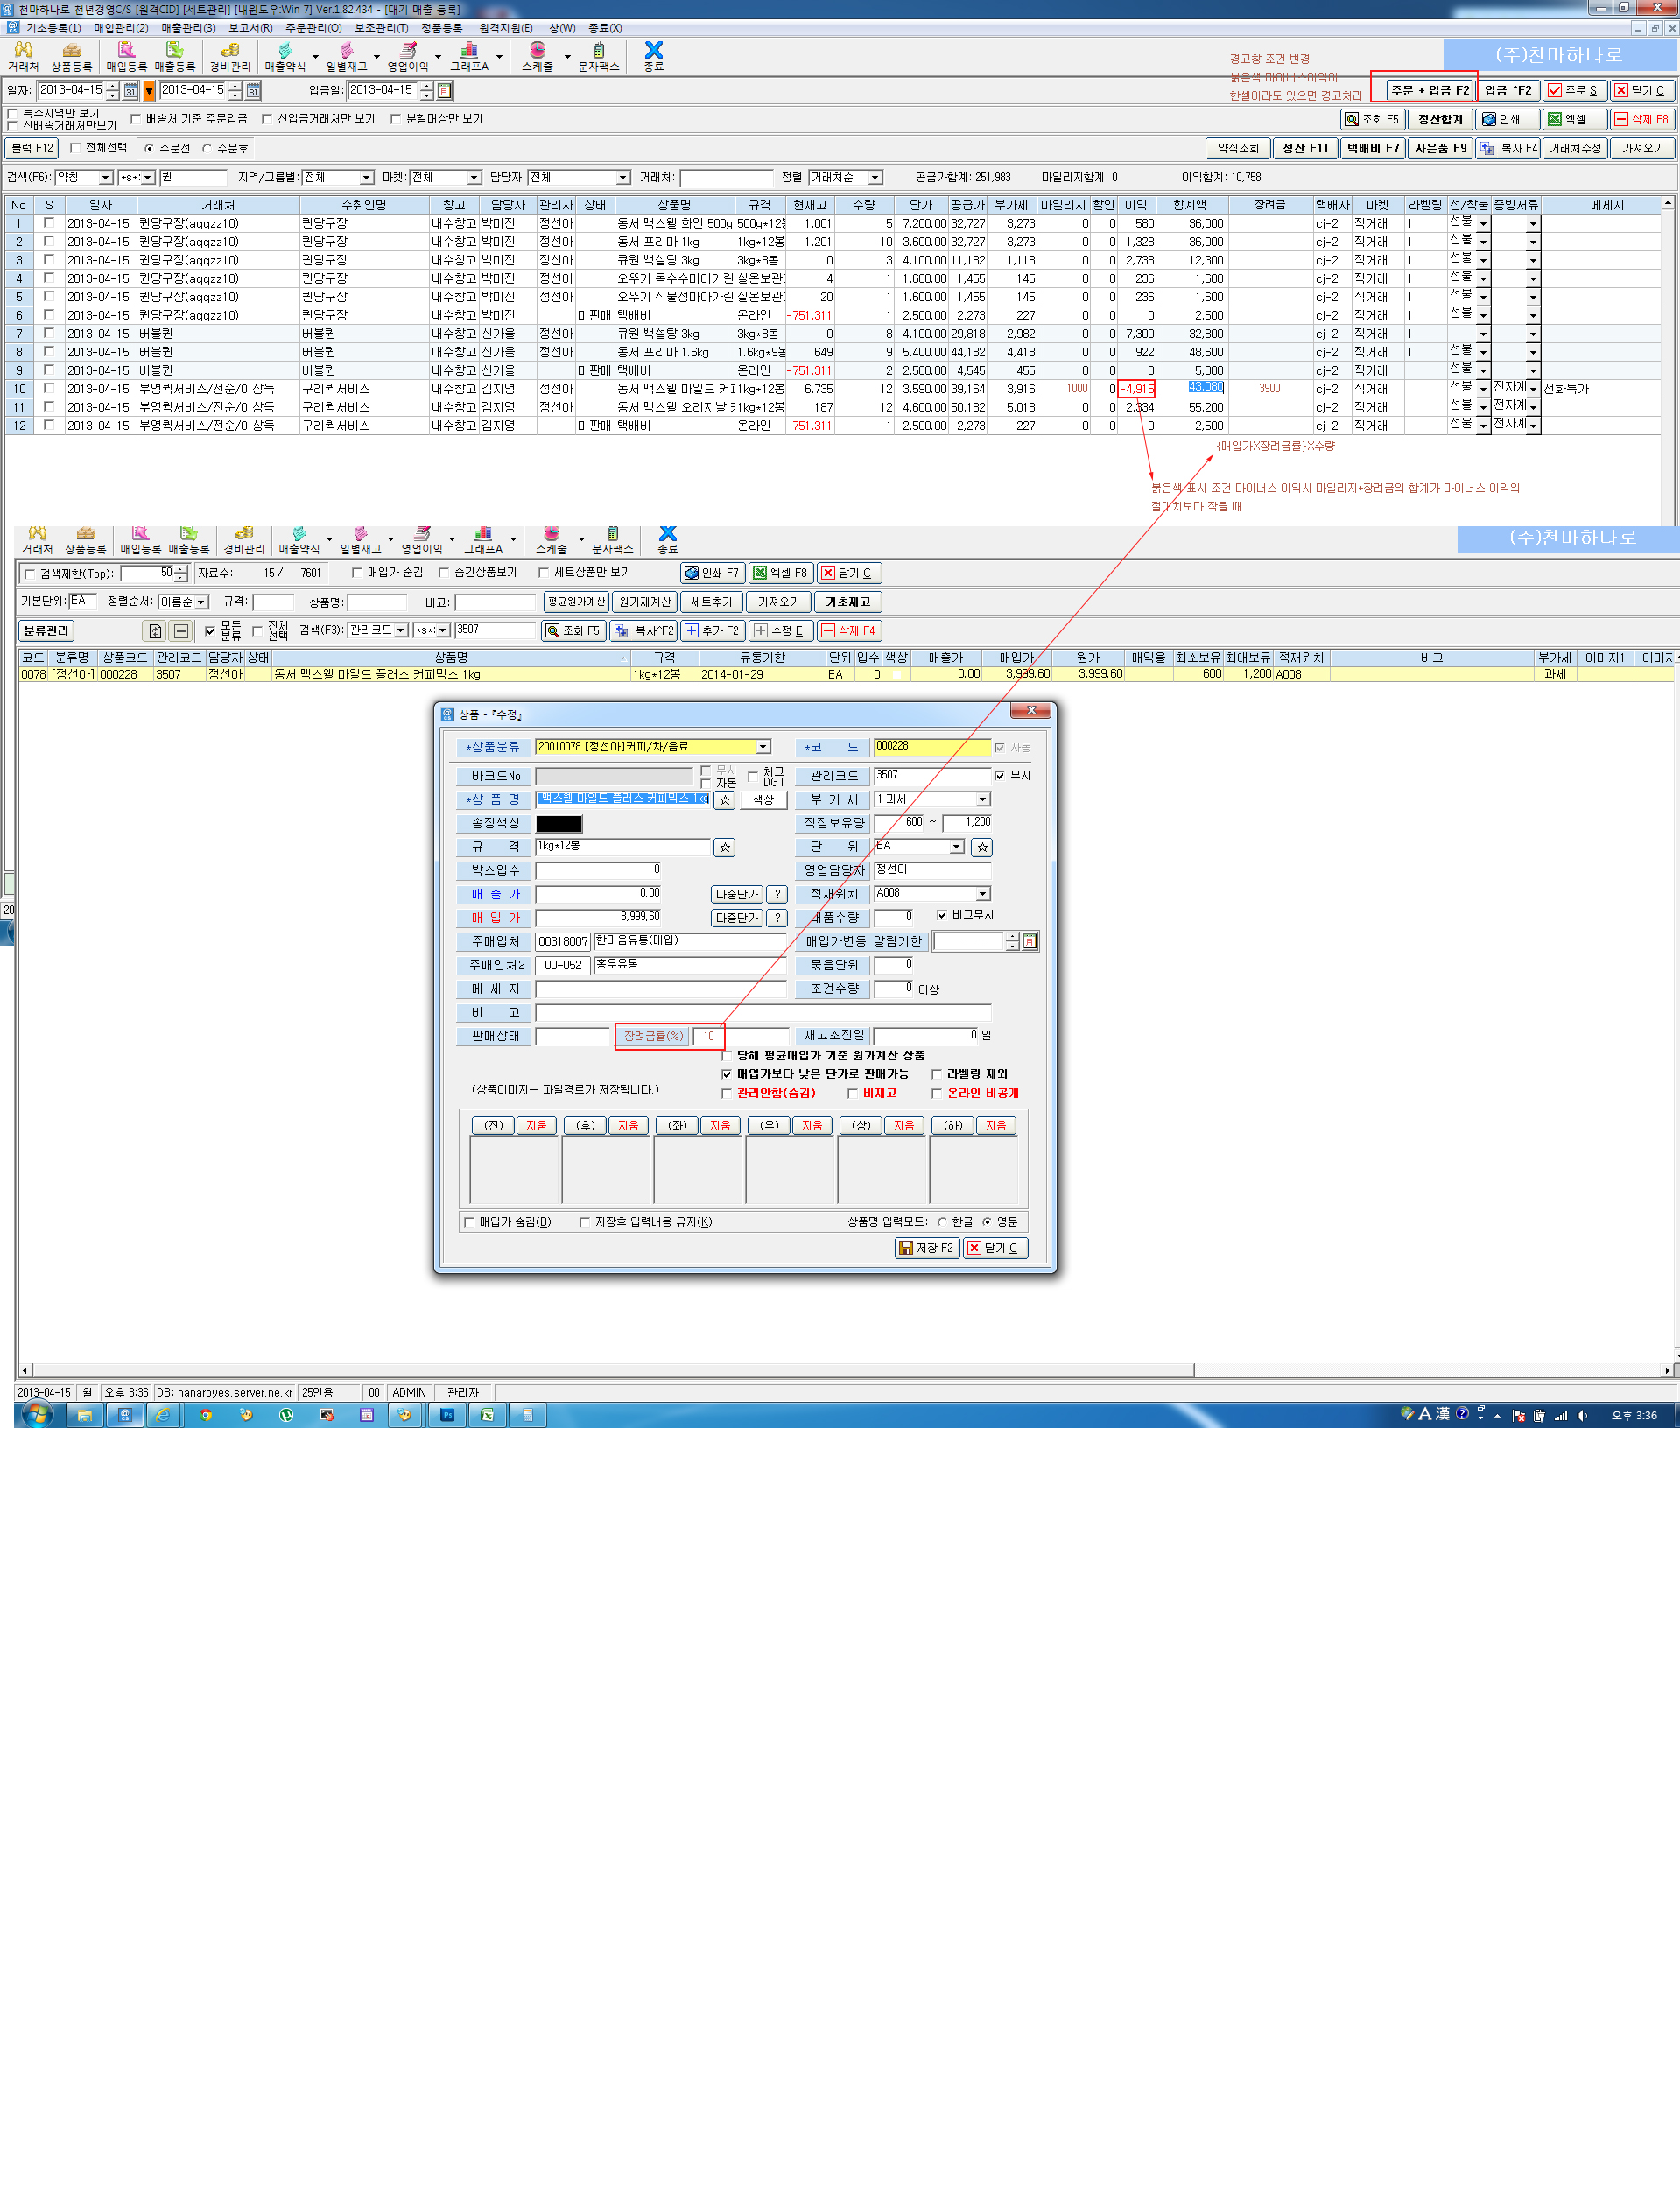Open 주문관리(O) menu
1680x2189 pixels.
(x=313, y=28)
